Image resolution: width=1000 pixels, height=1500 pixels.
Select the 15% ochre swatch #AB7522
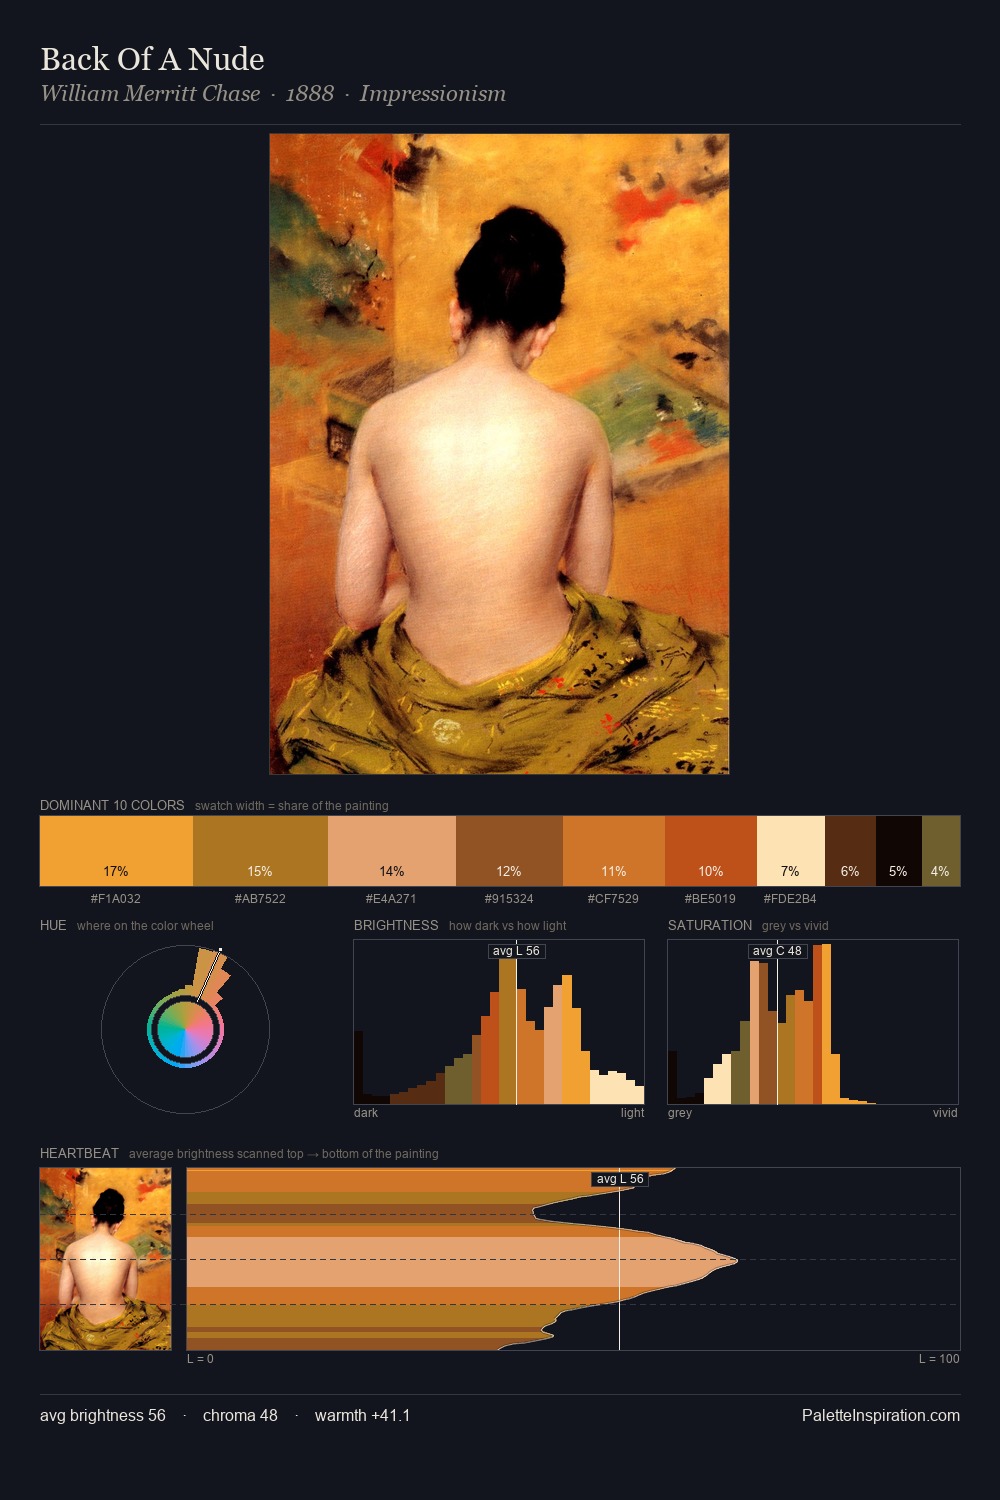click(260, 851)
